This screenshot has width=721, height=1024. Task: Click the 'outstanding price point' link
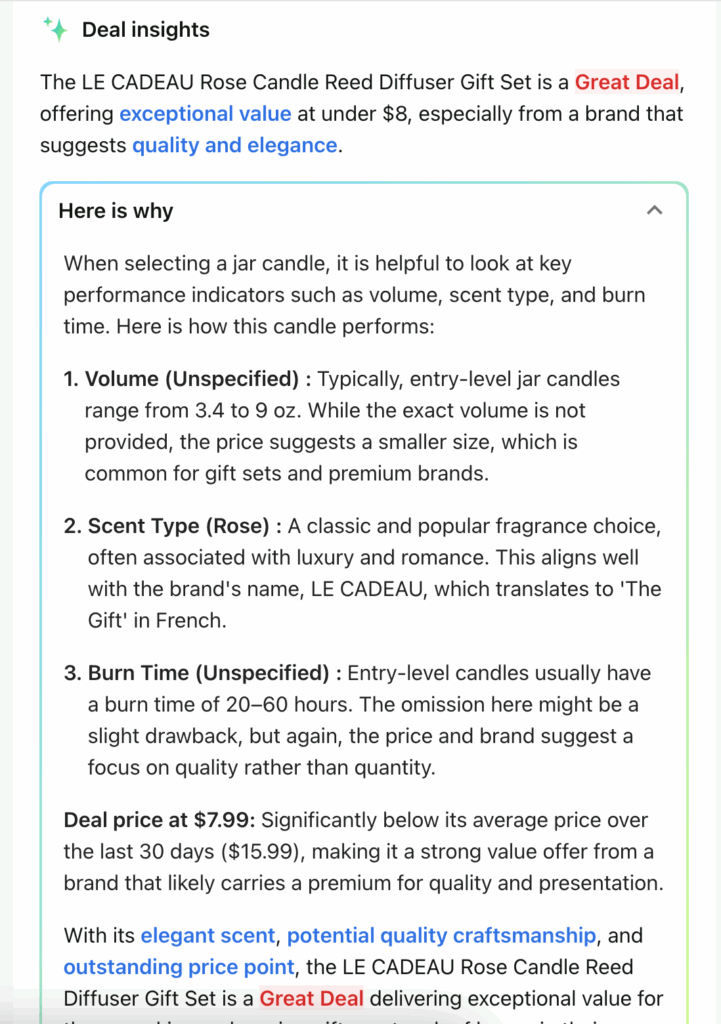pyautogui.click(x=179, y=967)
